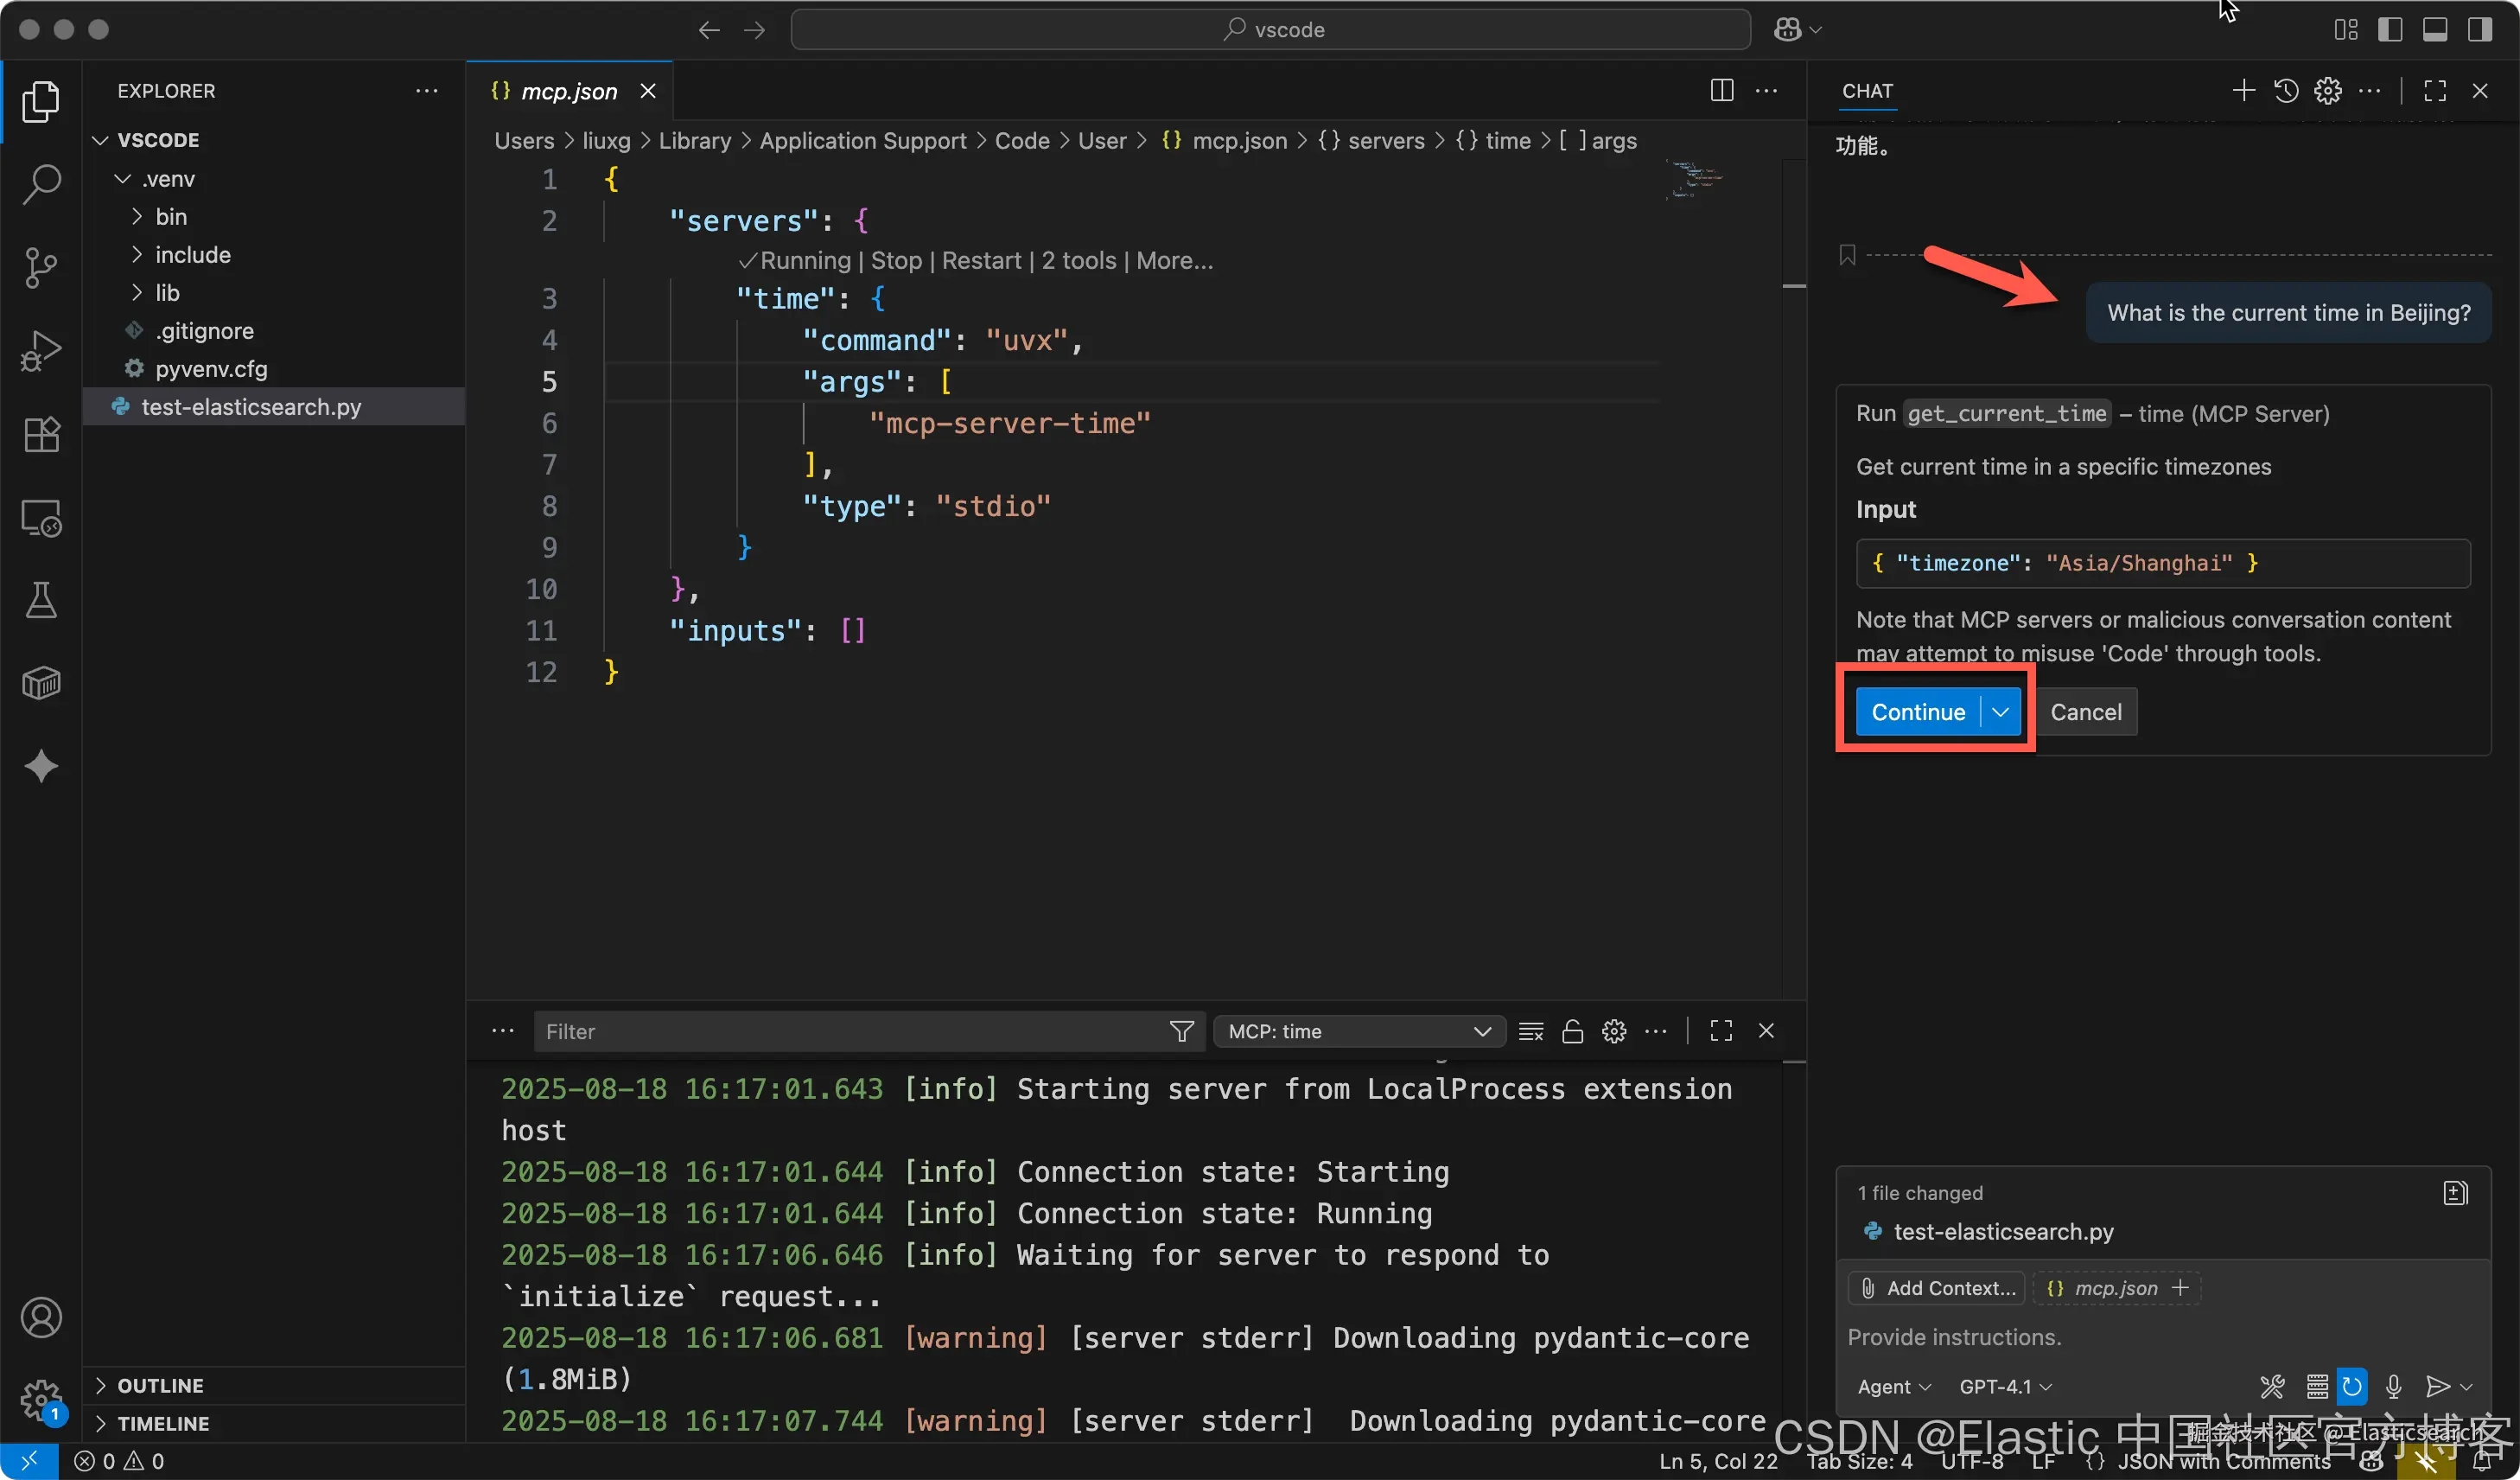Click the vscode command center search box

pos(1271,30)
